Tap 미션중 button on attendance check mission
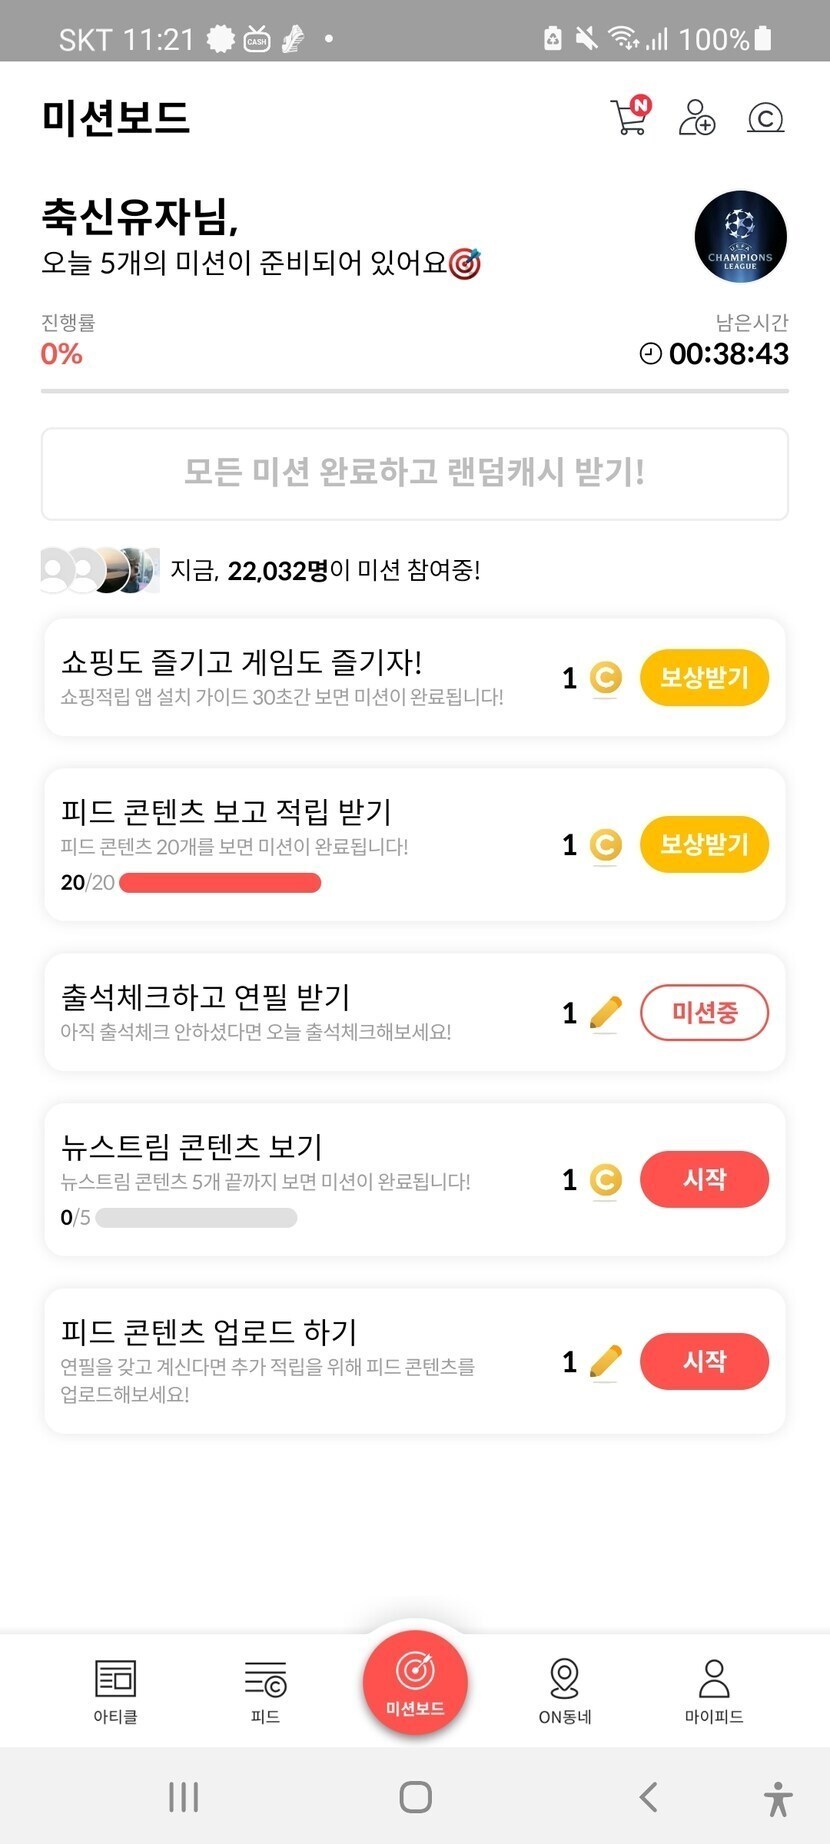The width and height of the screenshot is (830, 1844). (x=704, y=1013)
